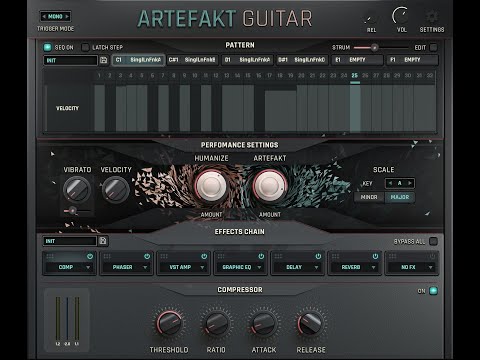Image resolution: width=480 pixels, height=360 pixels.
Task: Expand the VST AMP effect dropdown arrow
Action: (x=202, y=267)
